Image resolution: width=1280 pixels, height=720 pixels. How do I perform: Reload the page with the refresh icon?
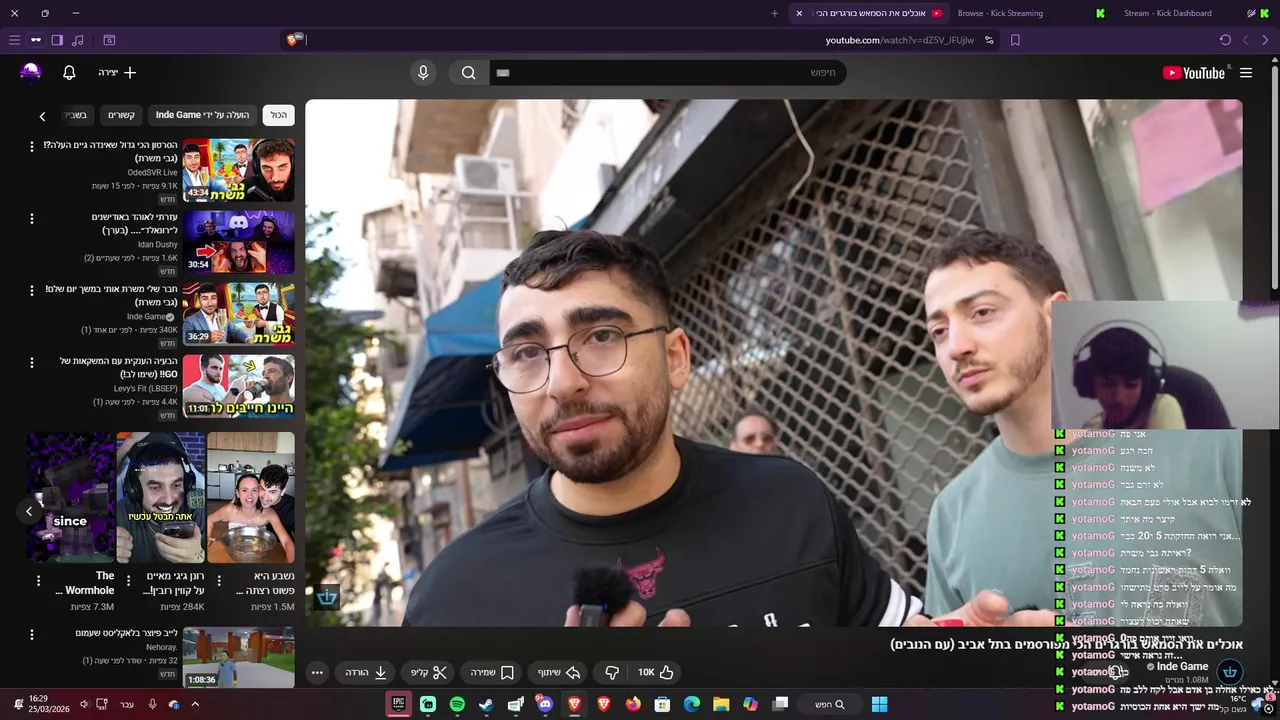1225,40
